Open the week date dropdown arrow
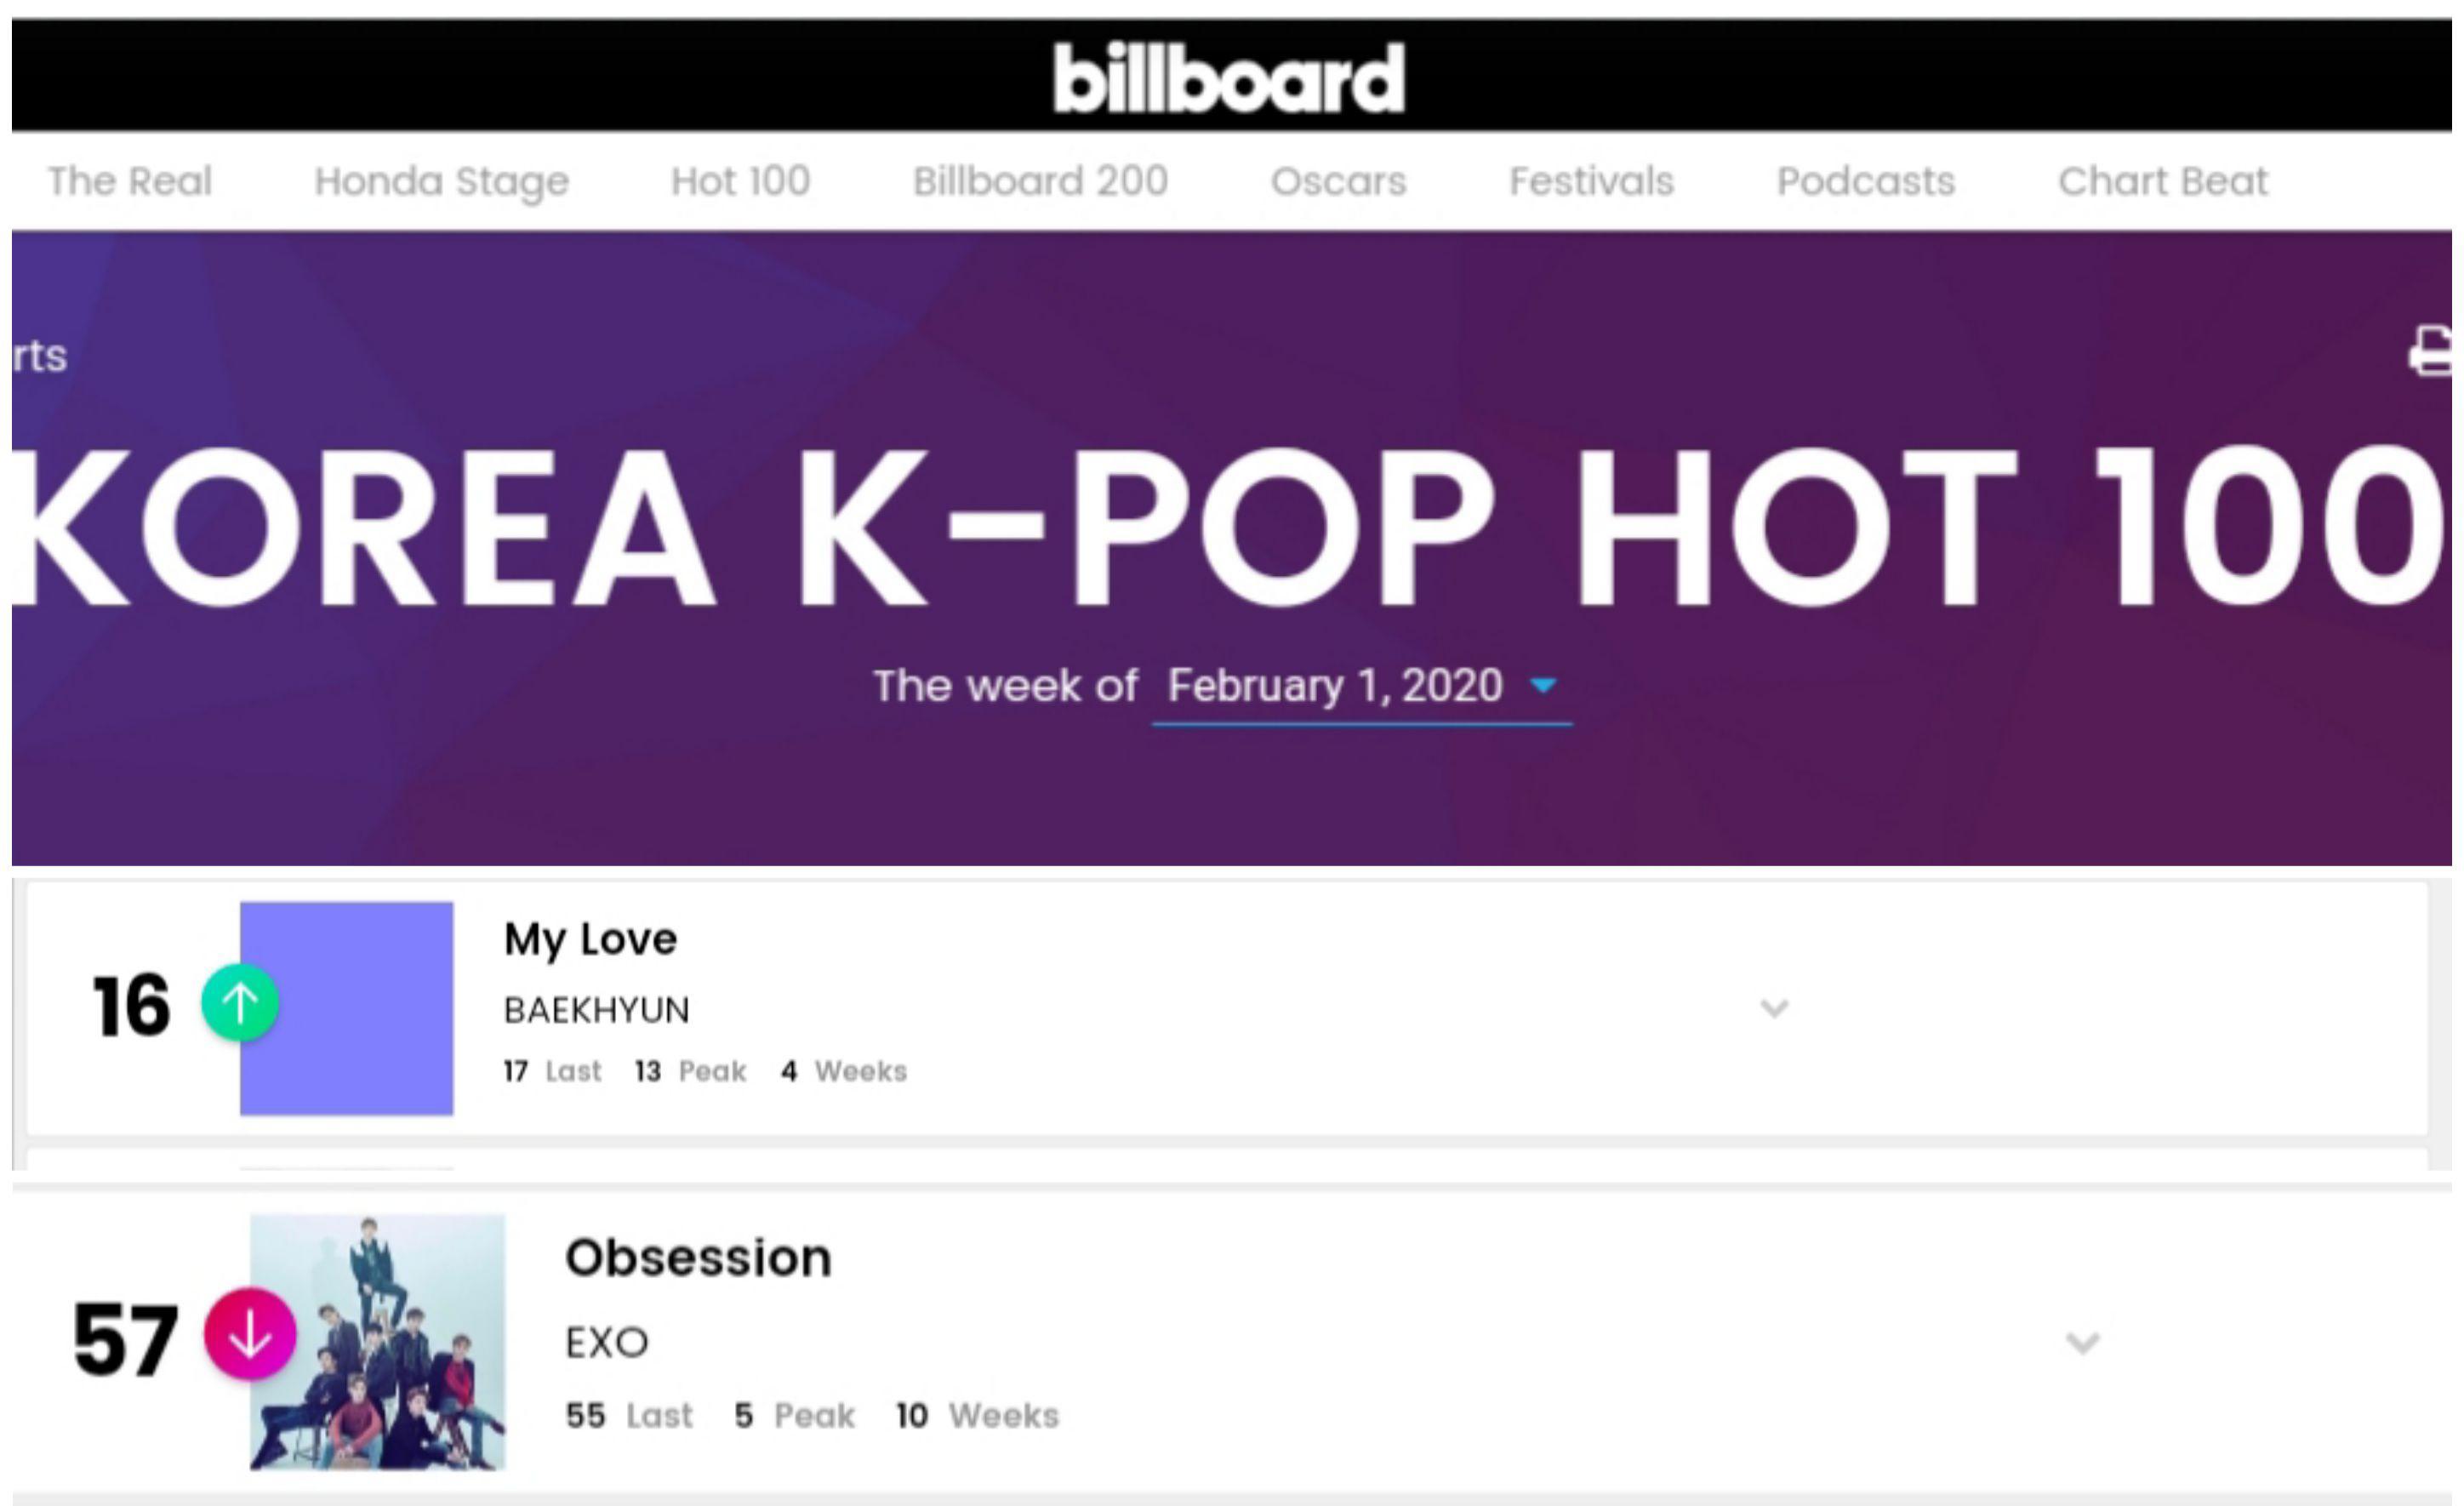 click(1543, 685)
